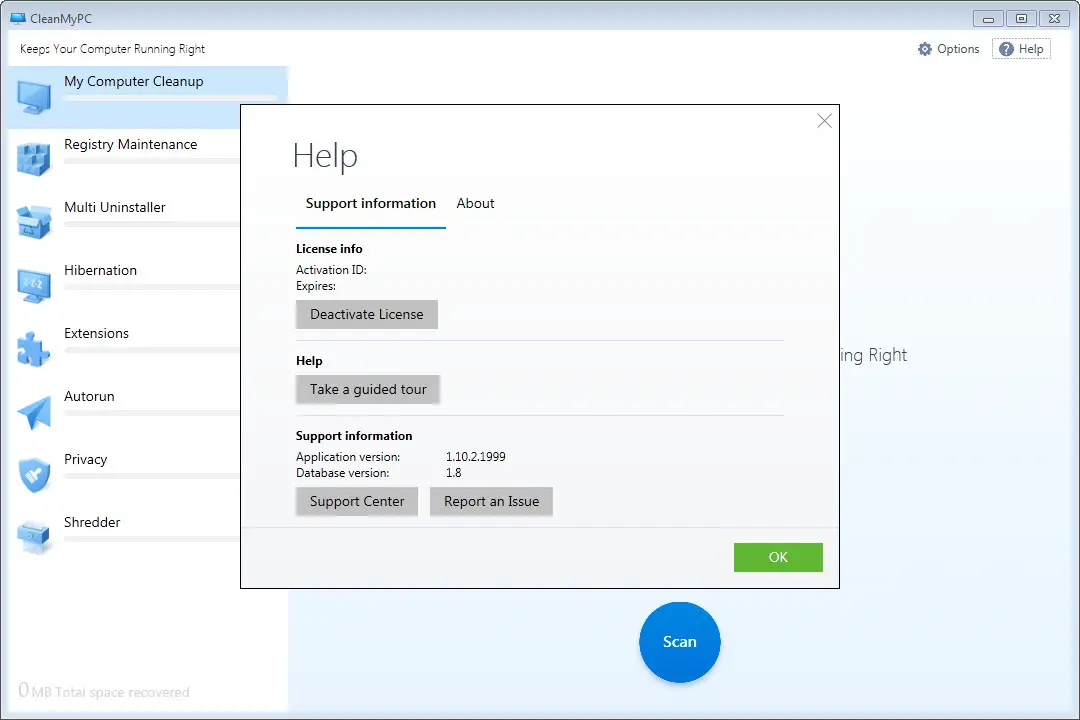Click the Autorun paper plane icon
This screenshot has height=720, width=1080.
click(x=34, y=411)
